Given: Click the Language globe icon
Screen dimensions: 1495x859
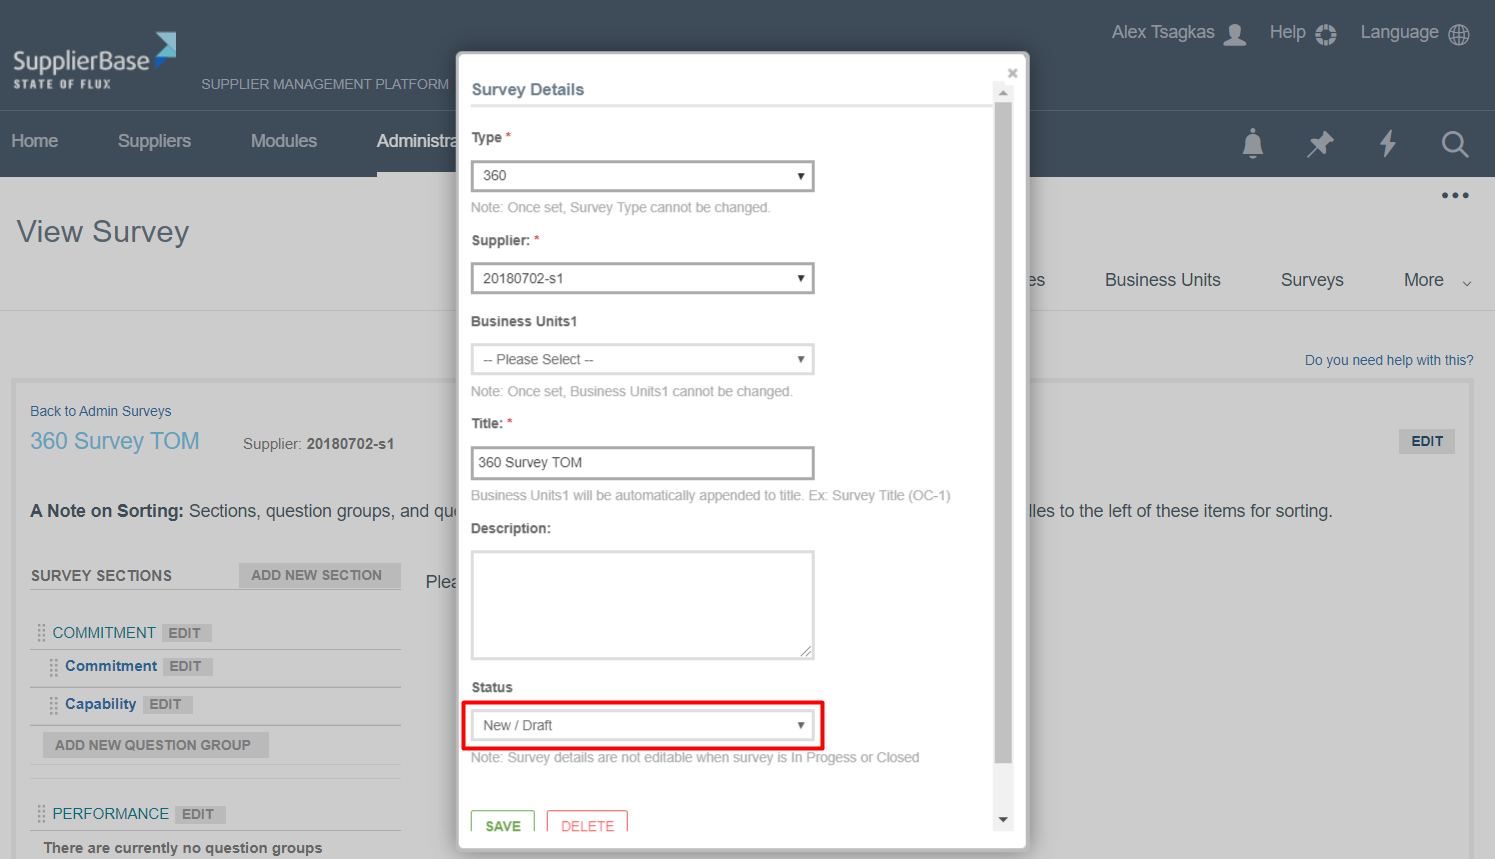Looking at the screenshot, I should click(x=1459, y=34).
